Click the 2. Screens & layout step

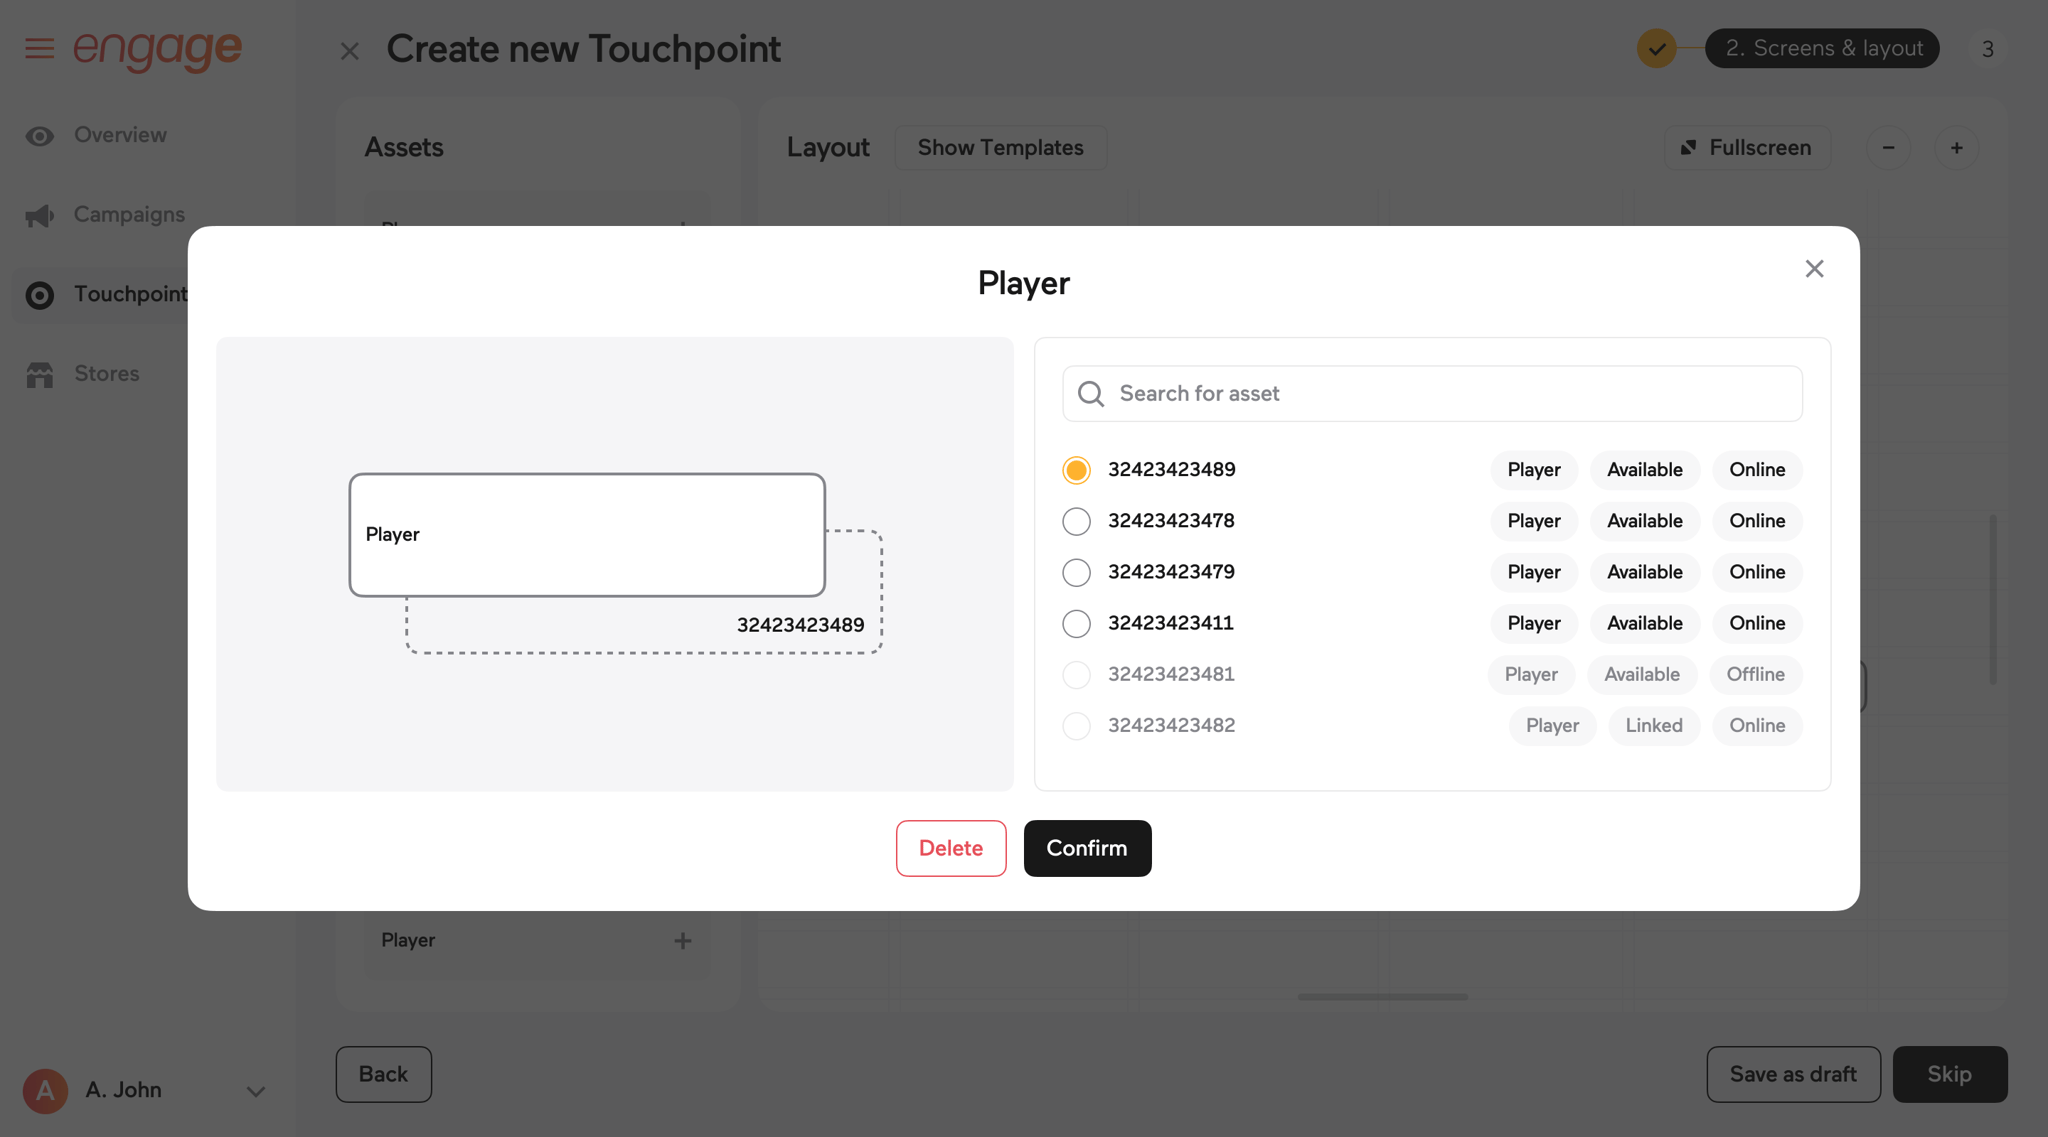(x=1822, y=48)
